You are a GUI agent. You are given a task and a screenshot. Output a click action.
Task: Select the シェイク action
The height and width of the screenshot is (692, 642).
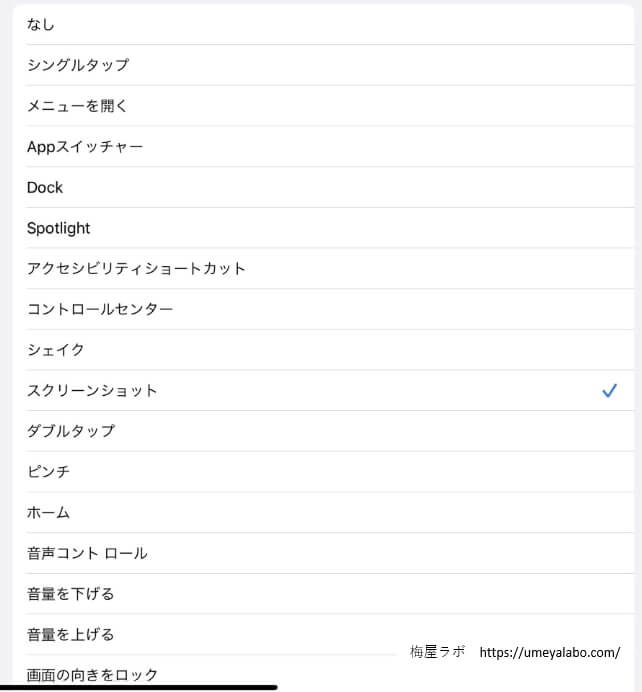(323, 350)
